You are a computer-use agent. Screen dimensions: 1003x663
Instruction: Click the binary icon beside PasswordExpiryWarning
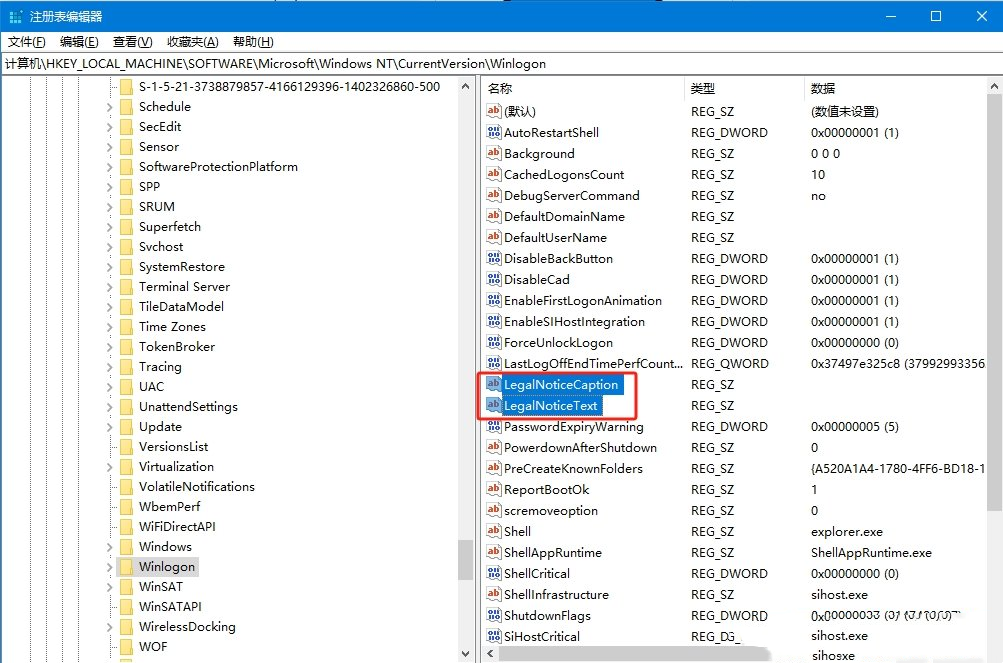pos(493,427)
